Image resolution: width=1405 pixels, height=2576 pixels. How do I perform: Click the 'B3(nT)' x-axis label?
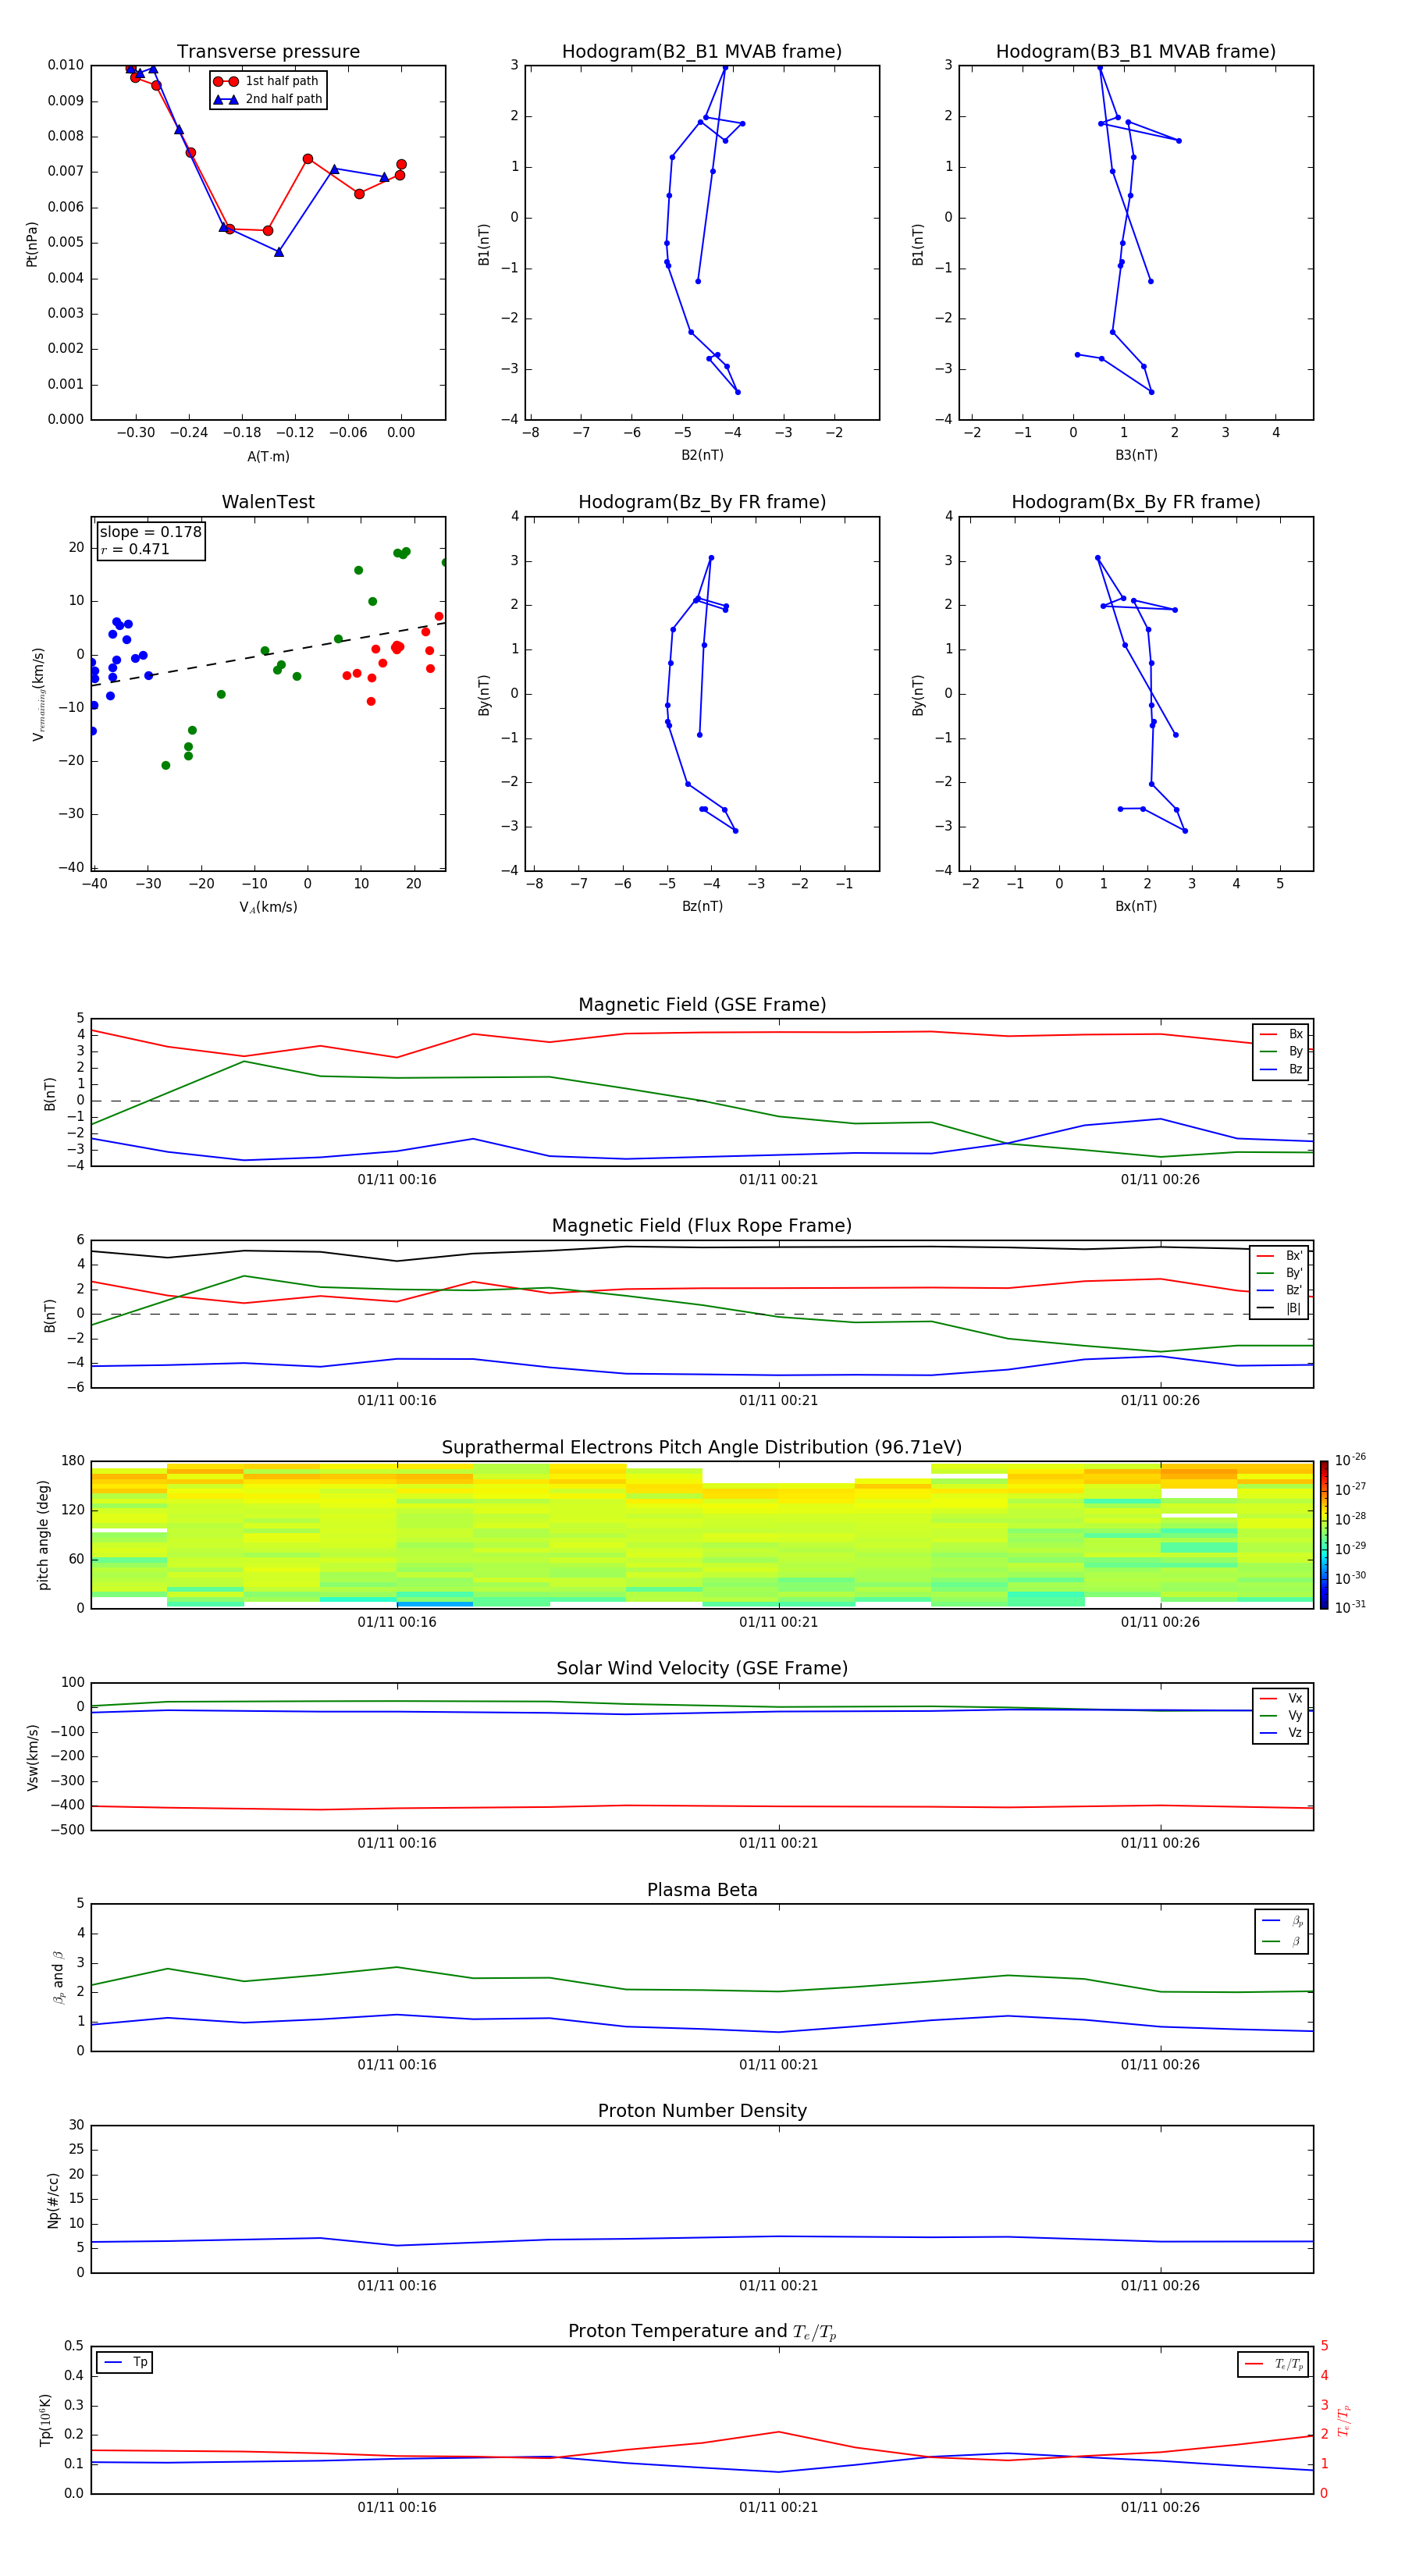coord(1136,455)
